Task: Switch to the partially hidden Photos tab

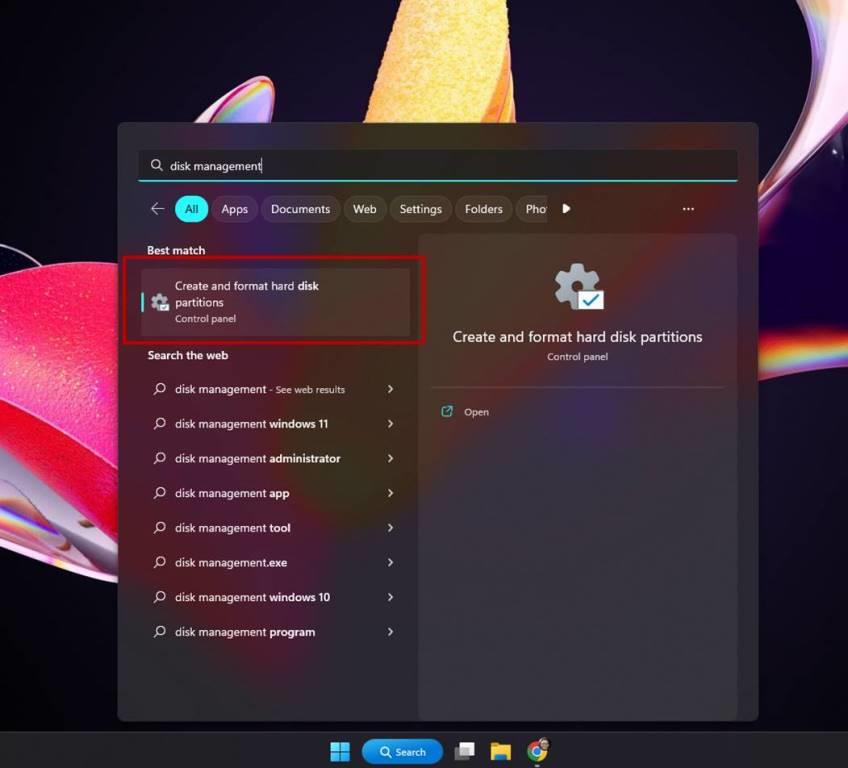Action: click(533, 209)
